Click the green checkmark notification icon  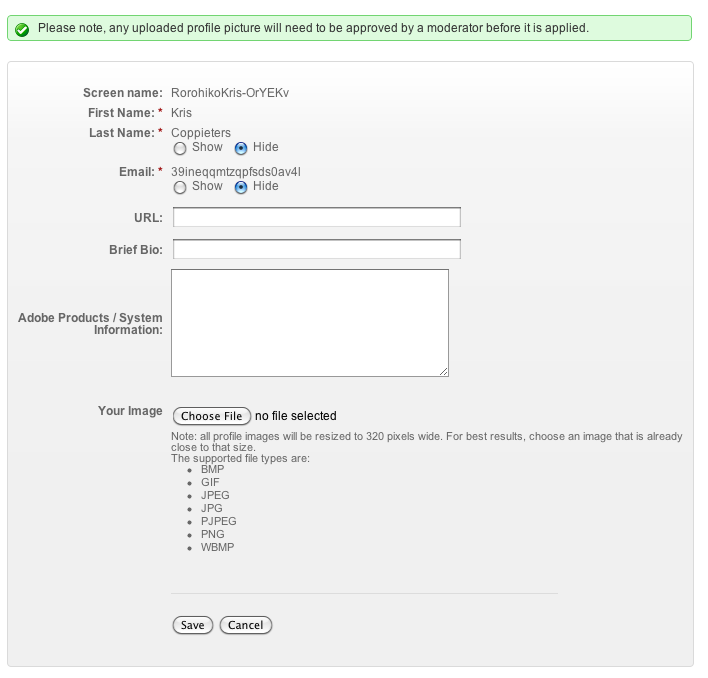point(22,29)
